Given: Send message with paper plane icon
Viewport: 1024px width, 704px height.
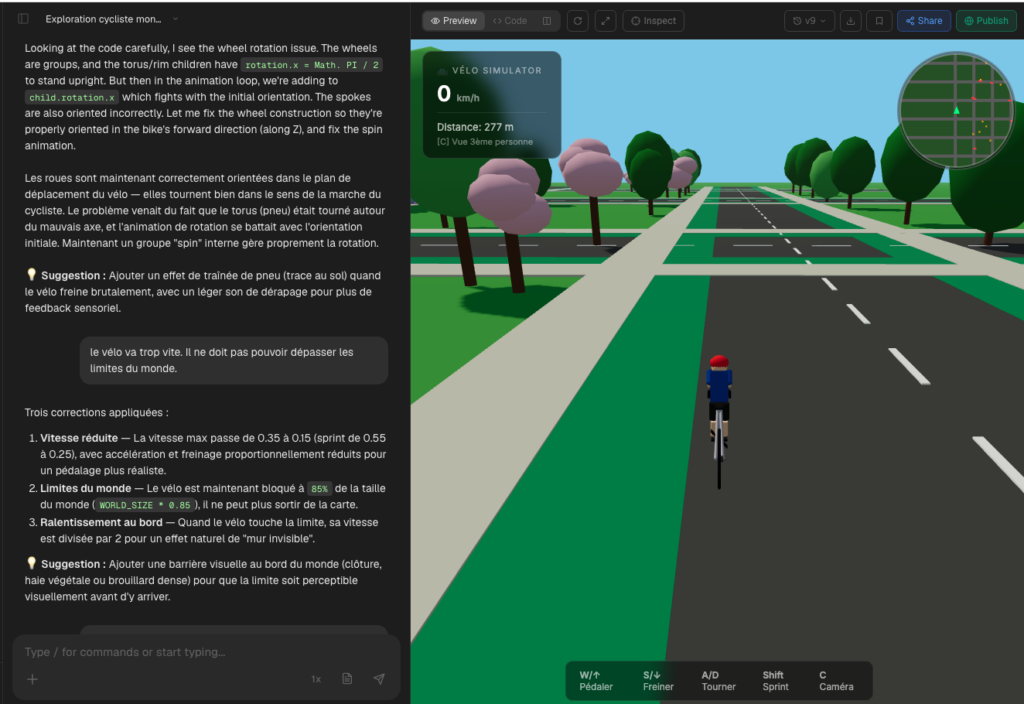Looking at the screenshot, I should (x=379, y=679).
